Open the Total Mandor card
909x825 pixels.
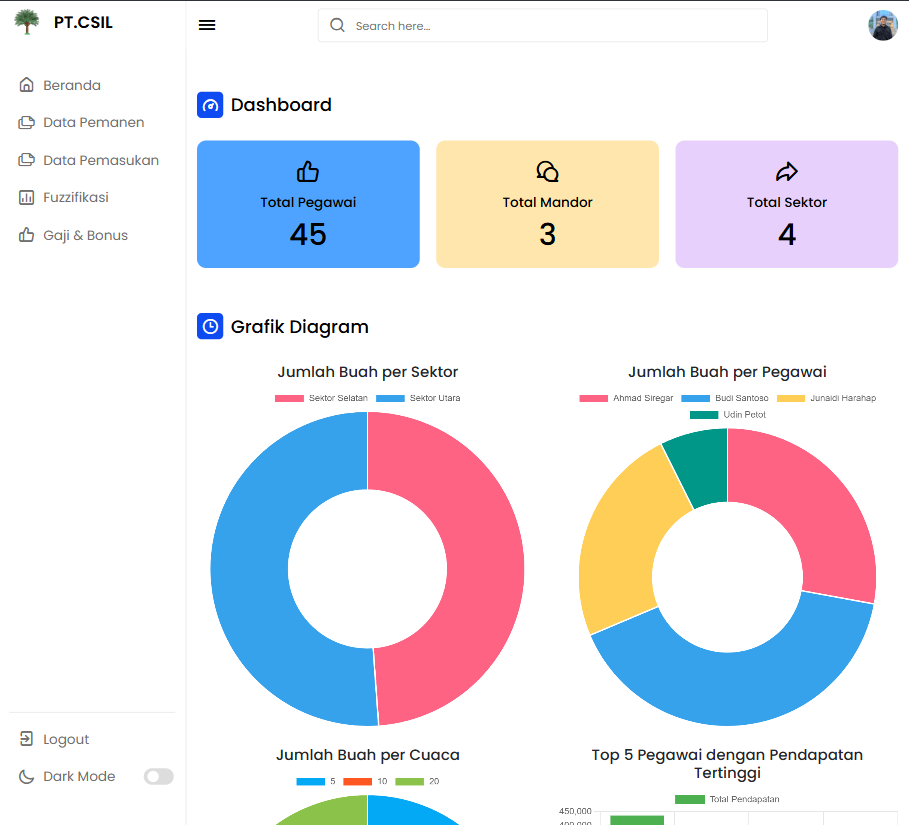tap(547, 204)
